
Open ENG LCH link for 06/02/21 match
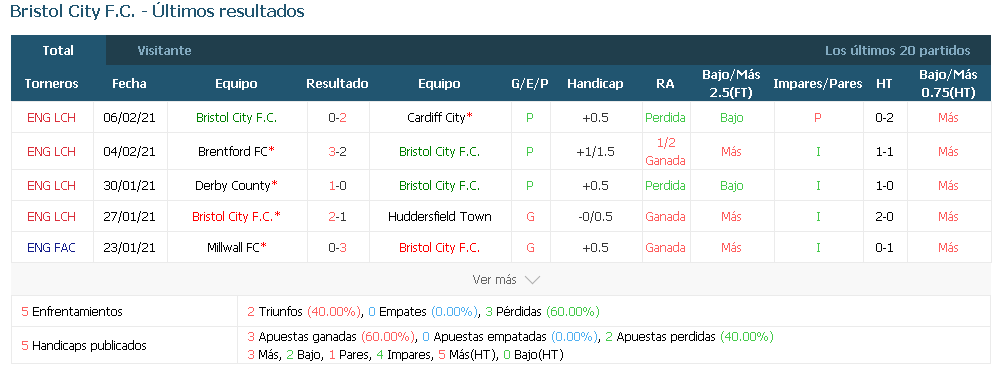tap(51, 118)
